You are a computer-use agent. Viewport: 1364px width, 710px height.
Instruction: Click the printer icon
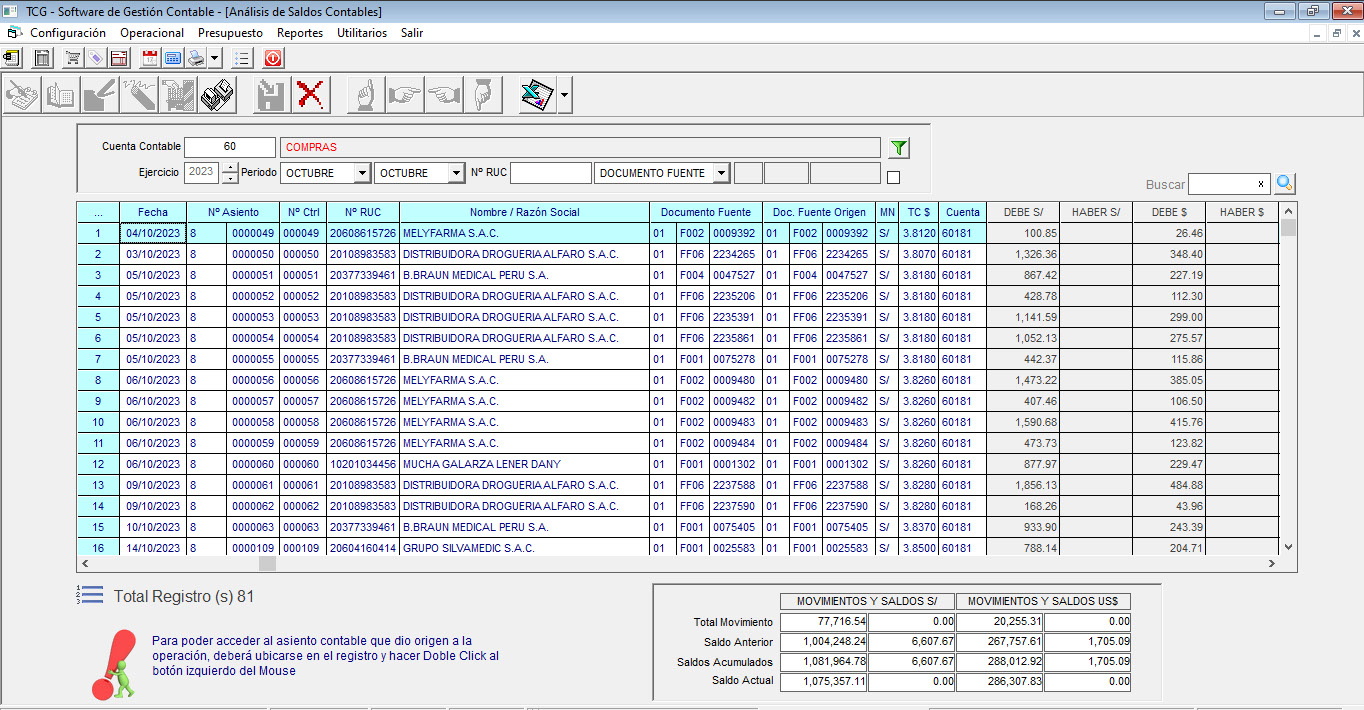point(197,58)
